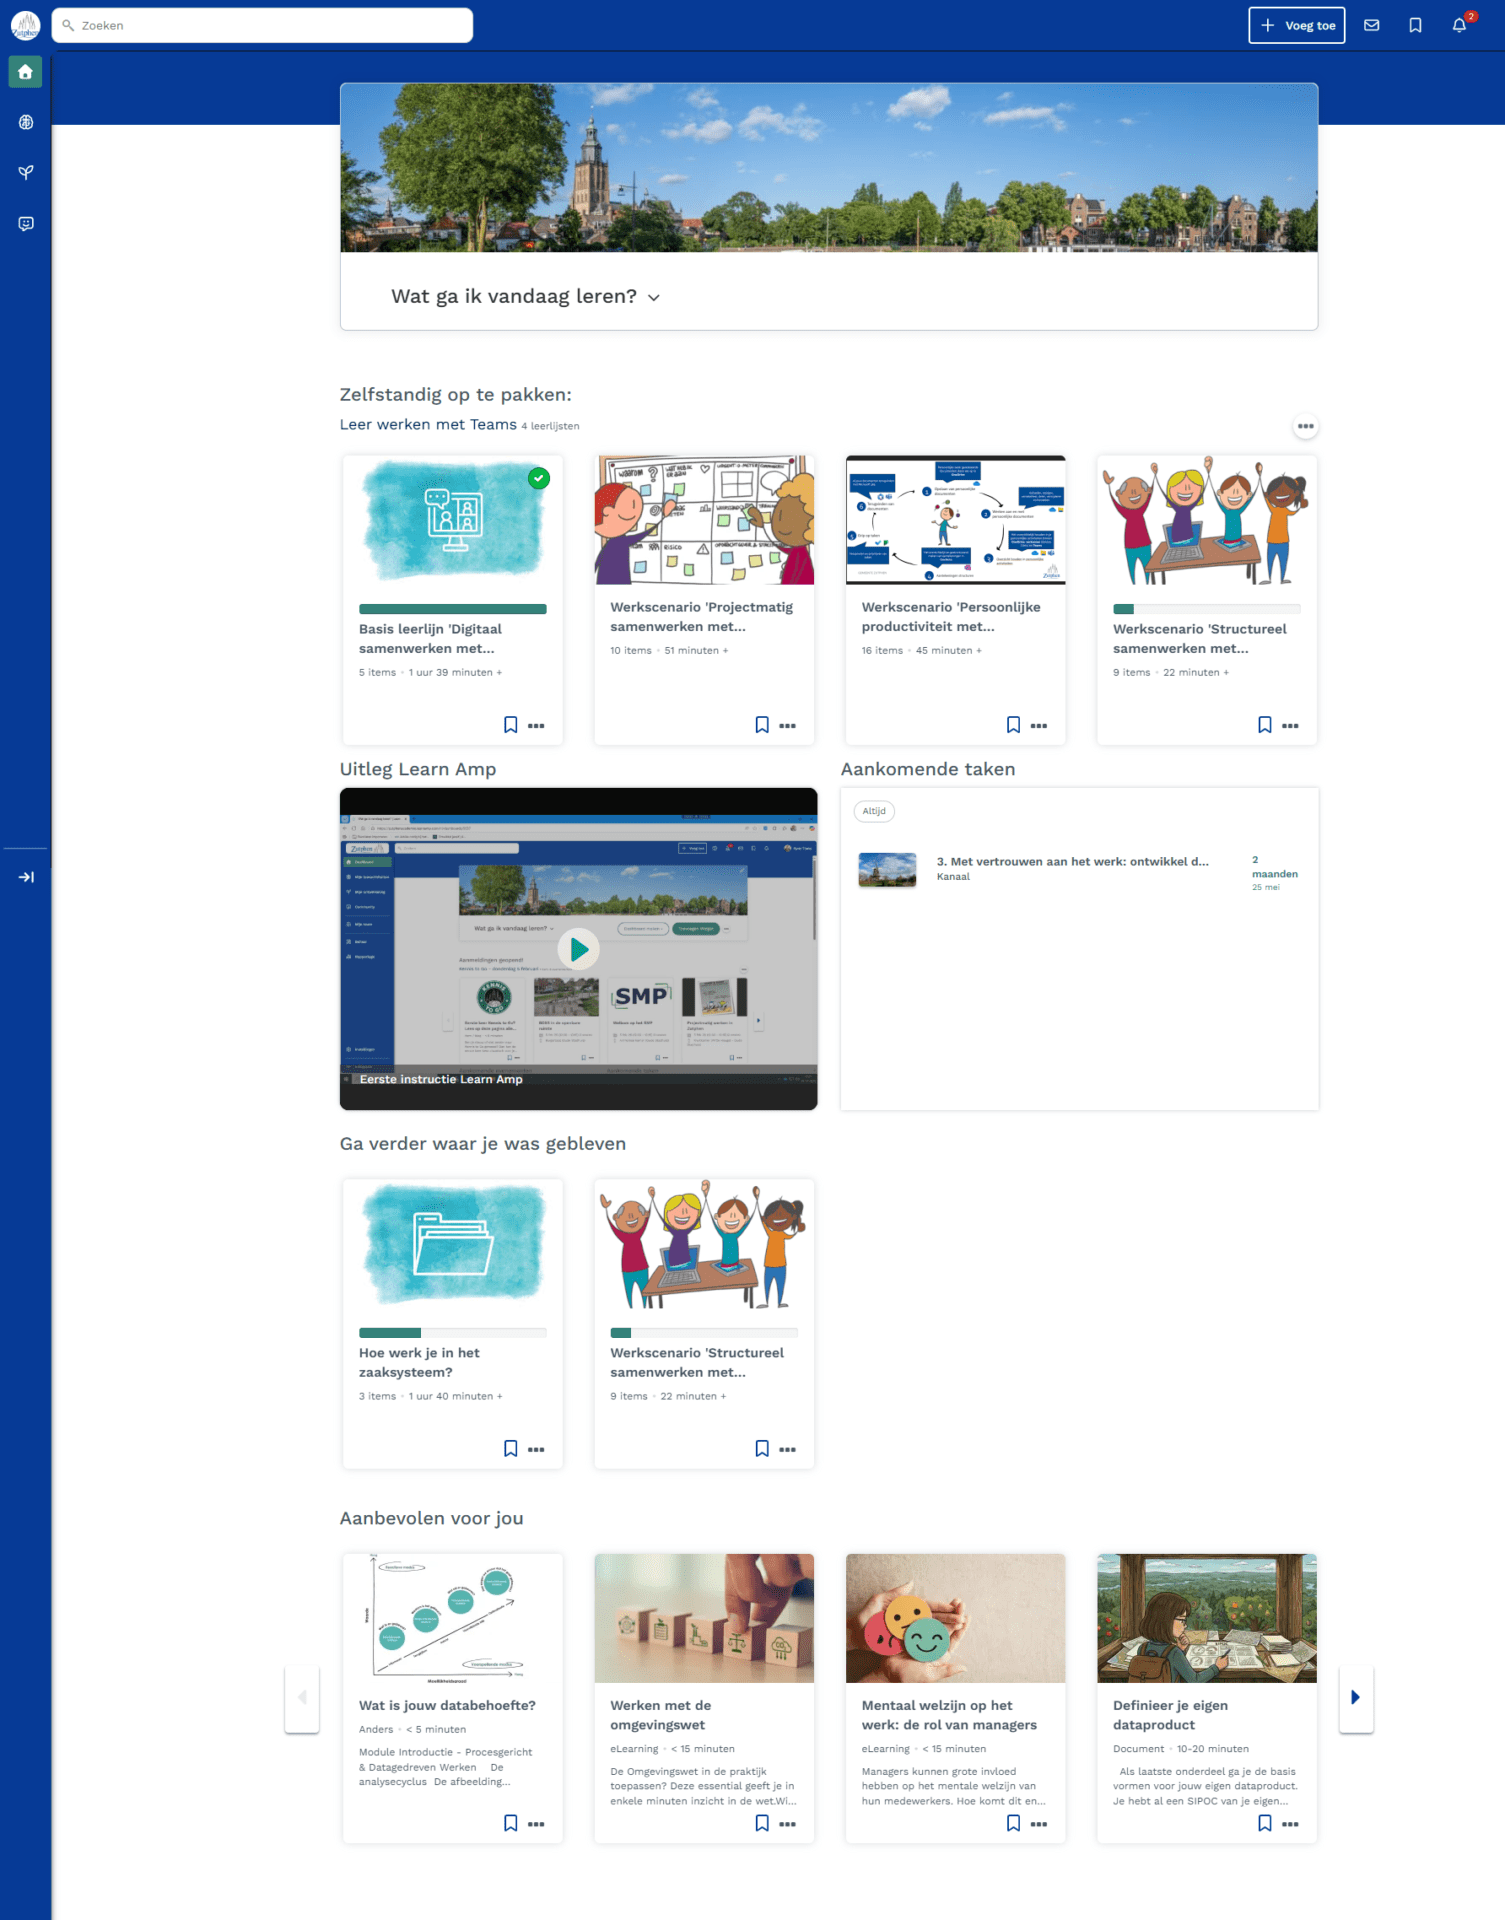Select the Altijd filter in Aankomende taken
This screenshot has height=1920, width=1505.
coord(874,811)
